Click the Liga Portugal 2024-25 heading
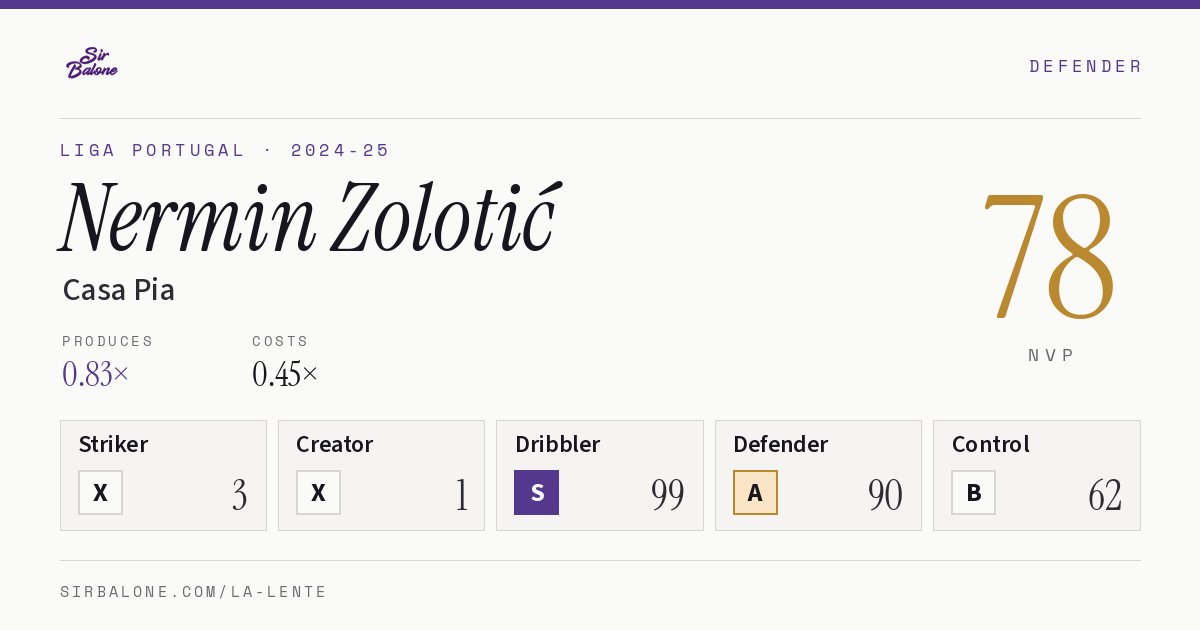The width and height of the screenshot is (1200, 630). [x=225, y=150]
